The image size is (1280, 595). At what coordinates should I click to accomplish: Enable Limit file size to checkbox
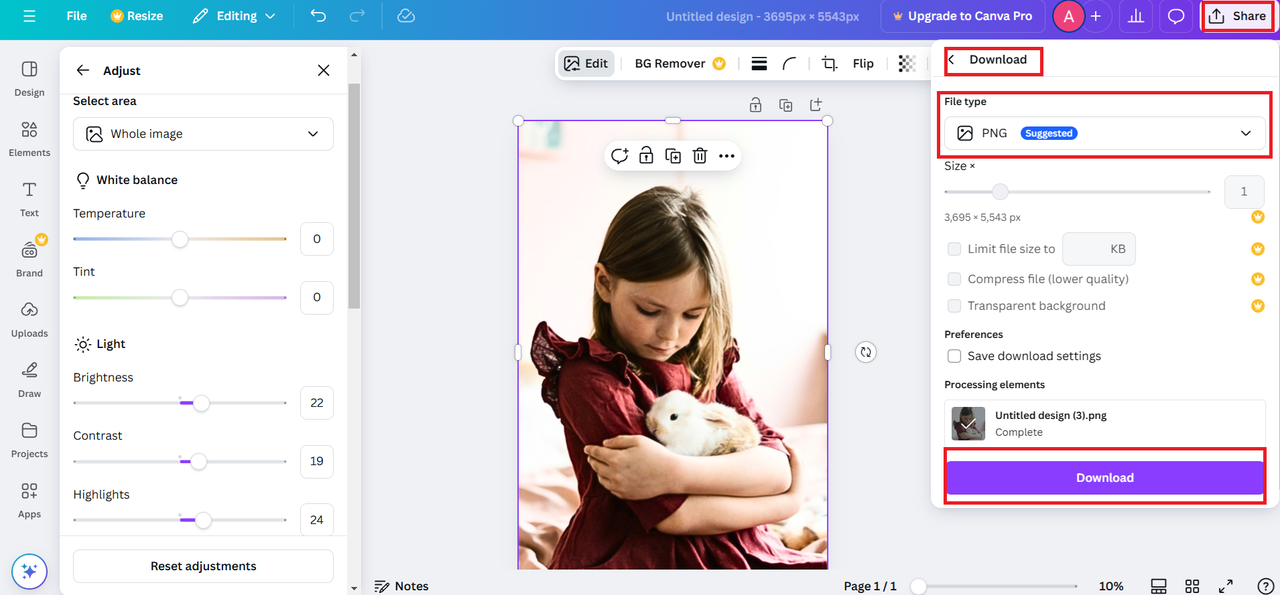[955, 249]
